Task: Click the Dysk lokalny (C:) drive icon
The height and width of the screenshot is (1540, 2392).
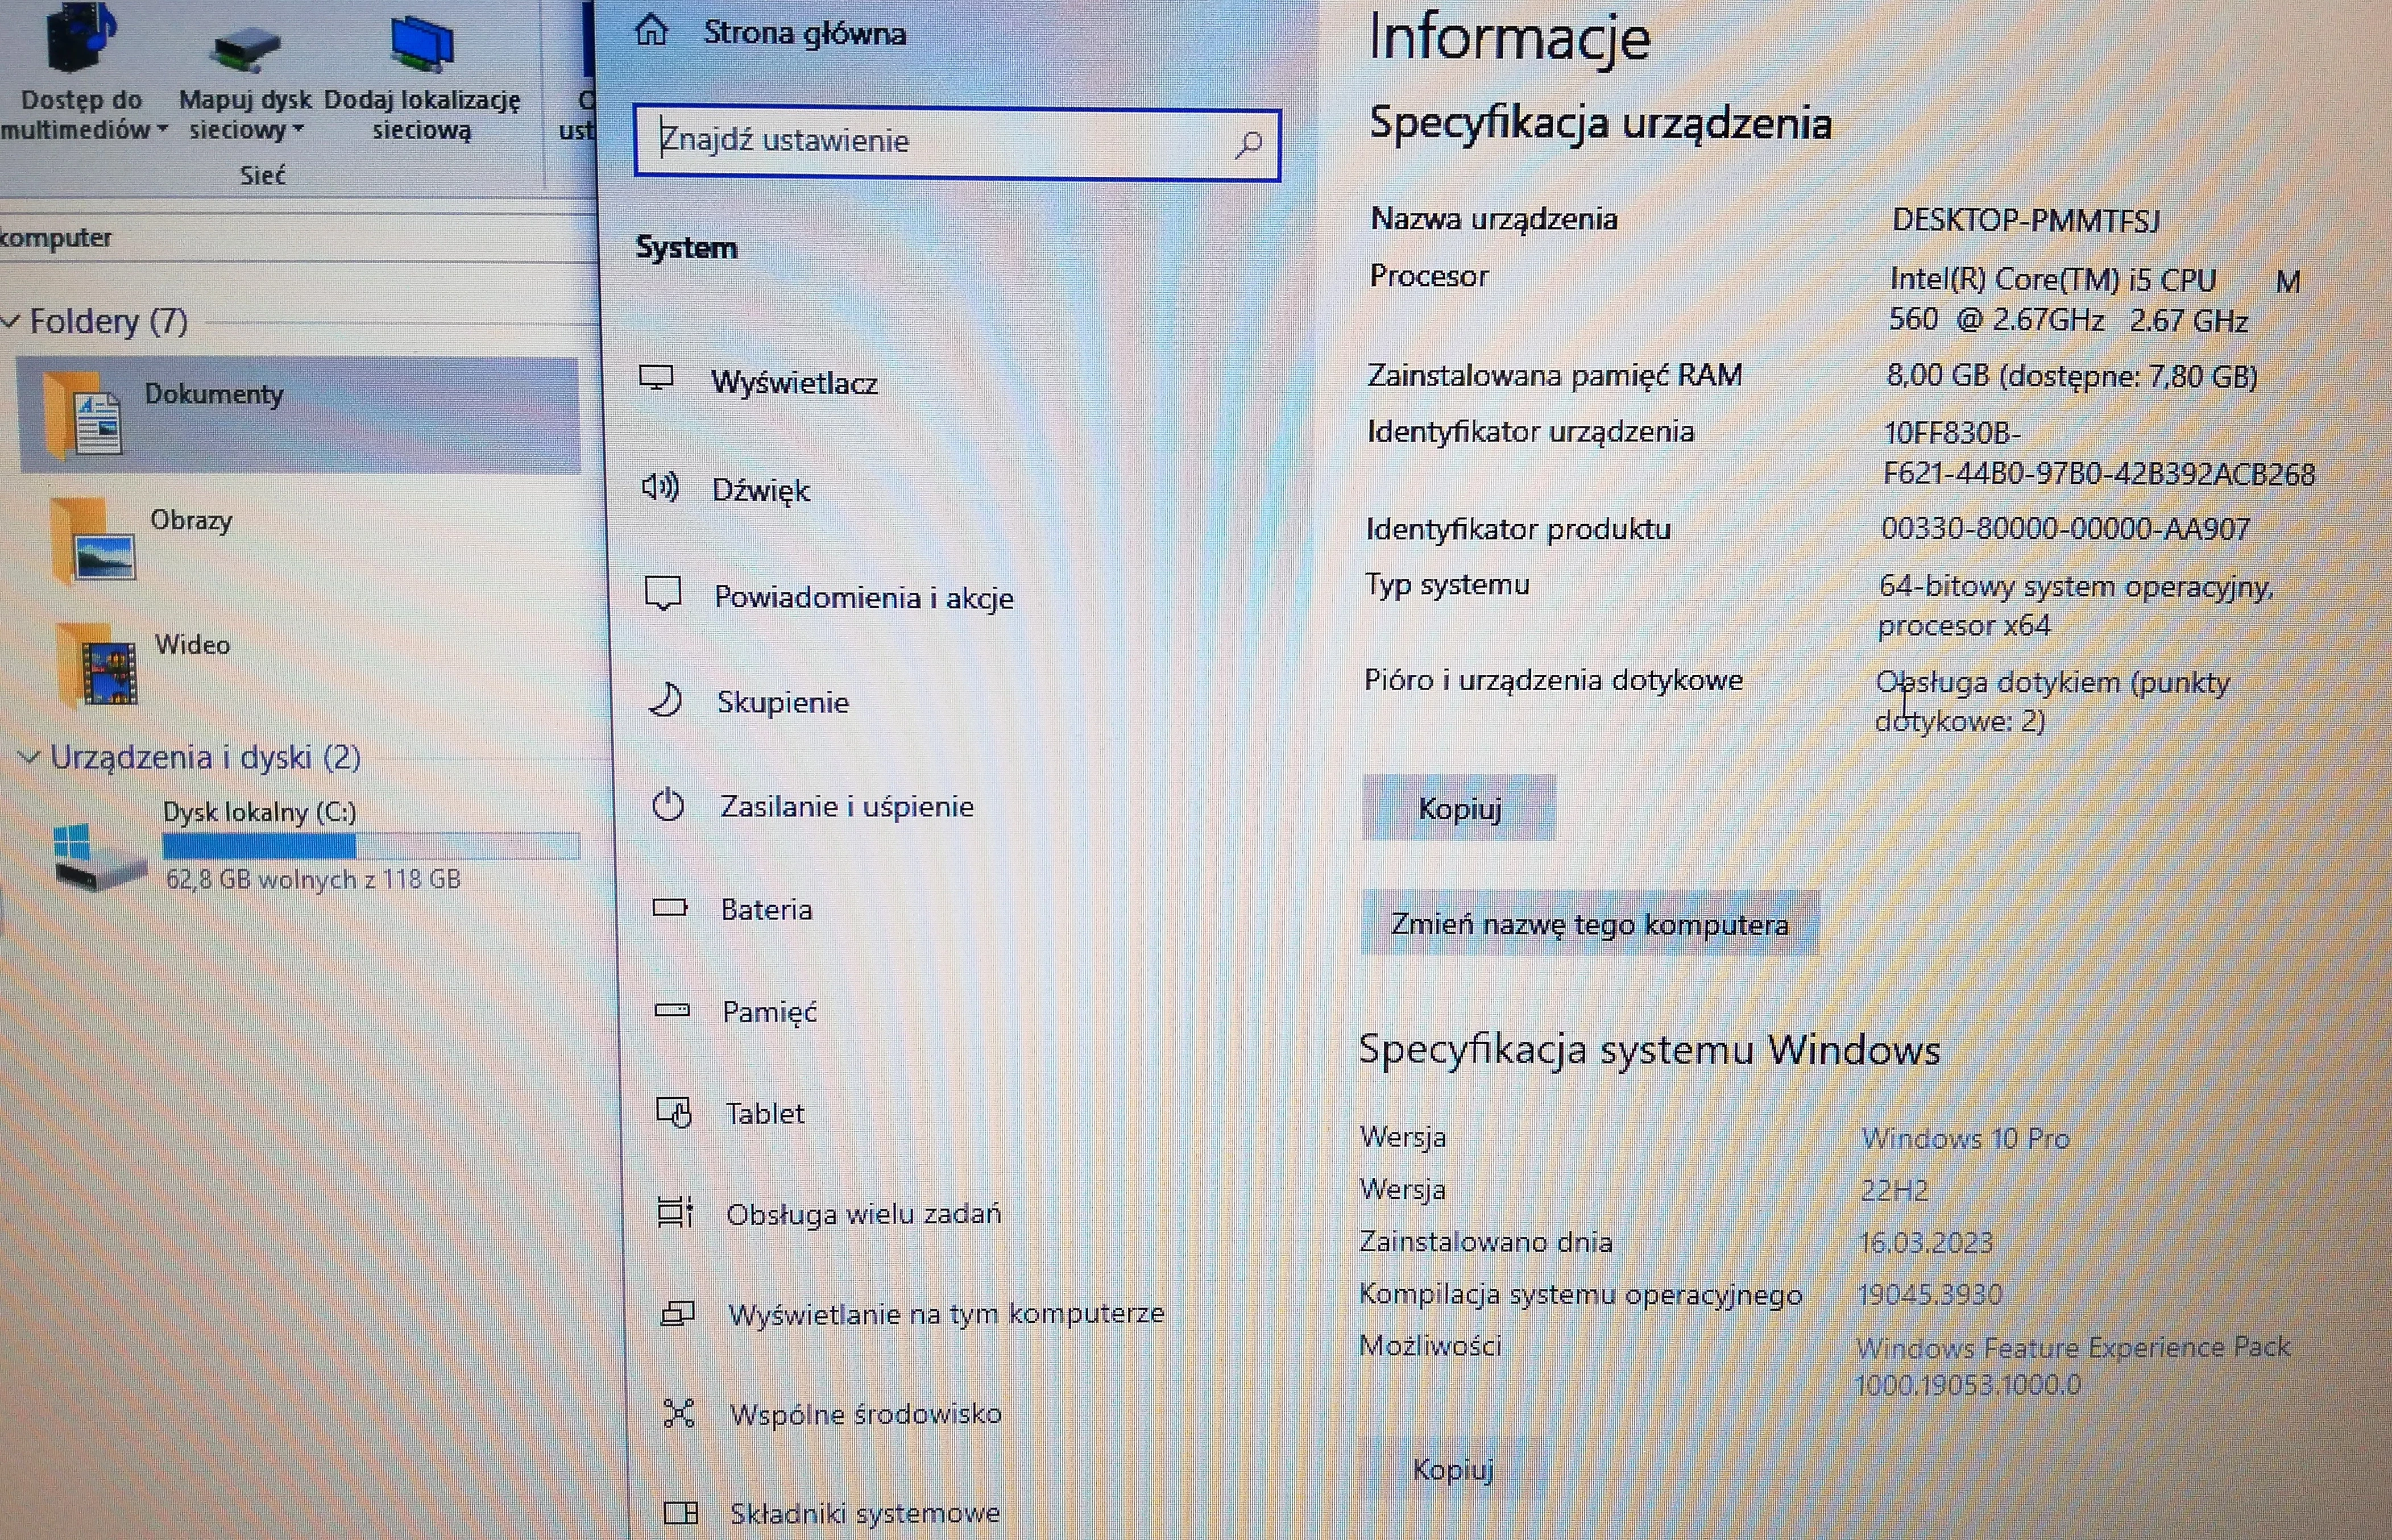Action: click(x=98, y=856)
